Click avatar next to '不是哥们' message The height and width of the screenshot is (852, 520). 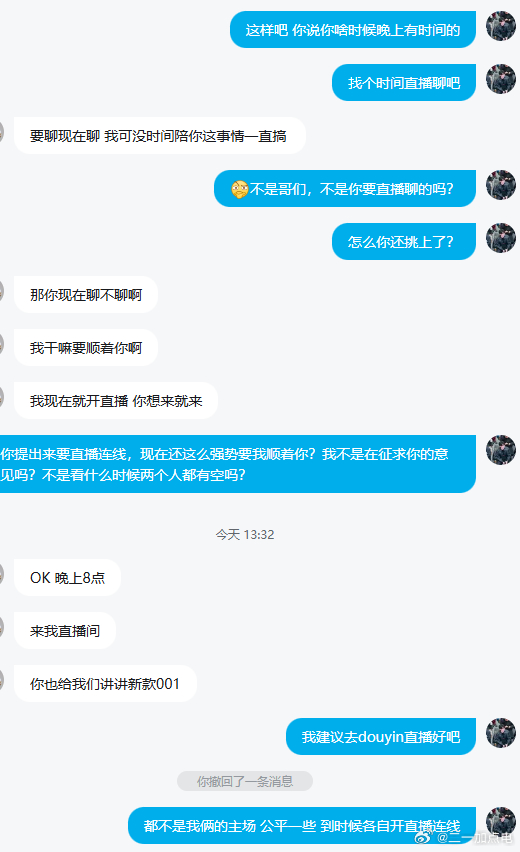click(500, 185)
